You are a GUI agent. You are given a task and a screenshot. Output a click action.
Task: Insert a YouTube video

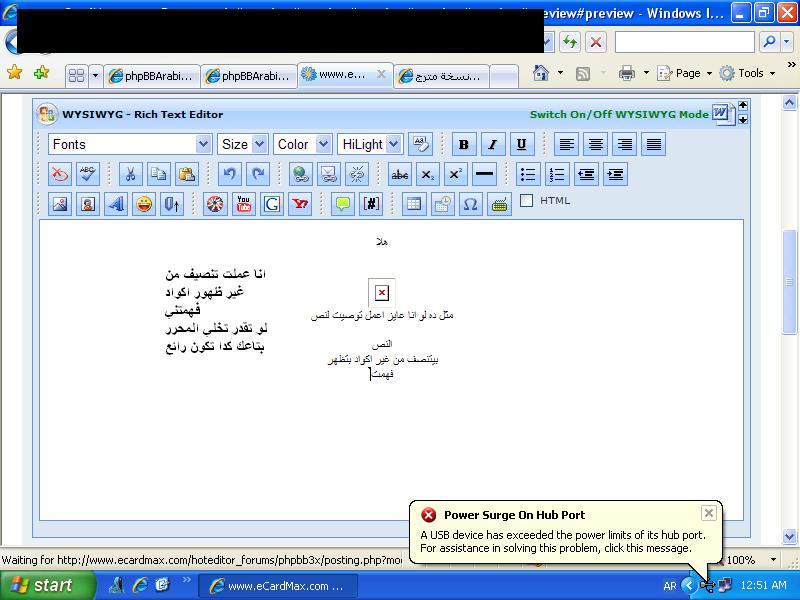pos(243,204)
